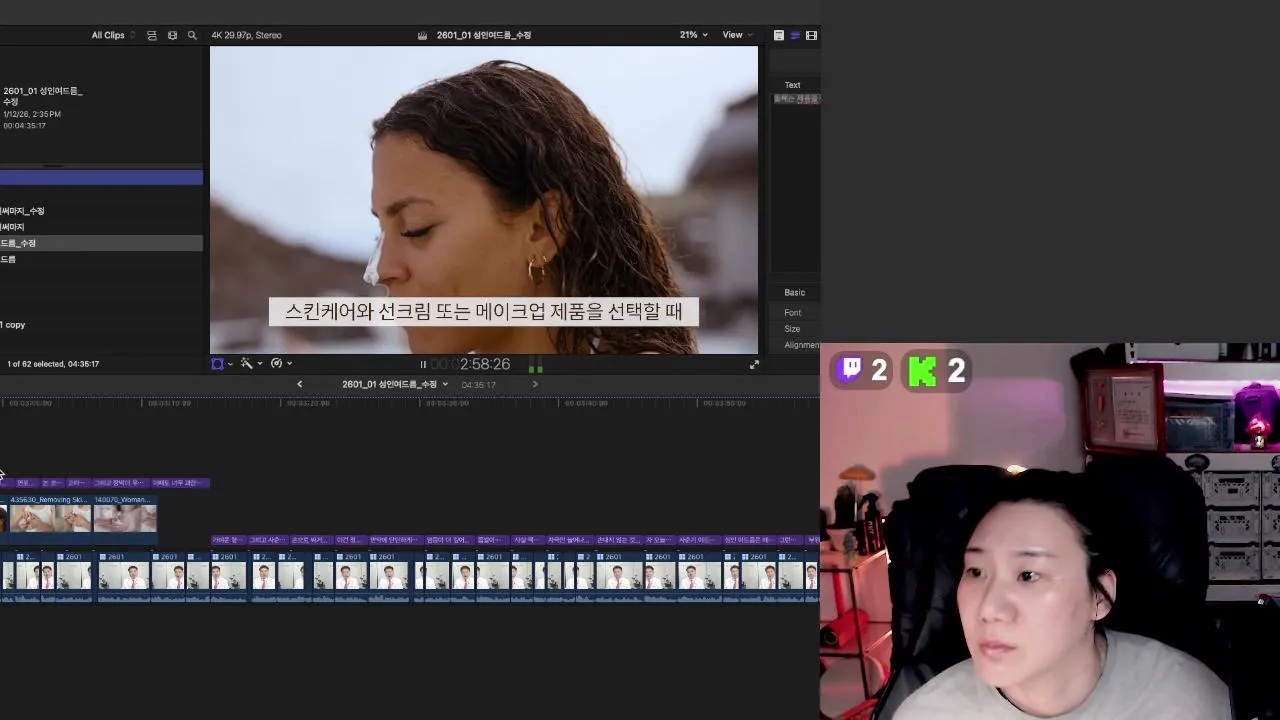Screen dimensions: 1280x720
Task: Select the purple title clip '손으로 짜거...'
Action: 311,540
